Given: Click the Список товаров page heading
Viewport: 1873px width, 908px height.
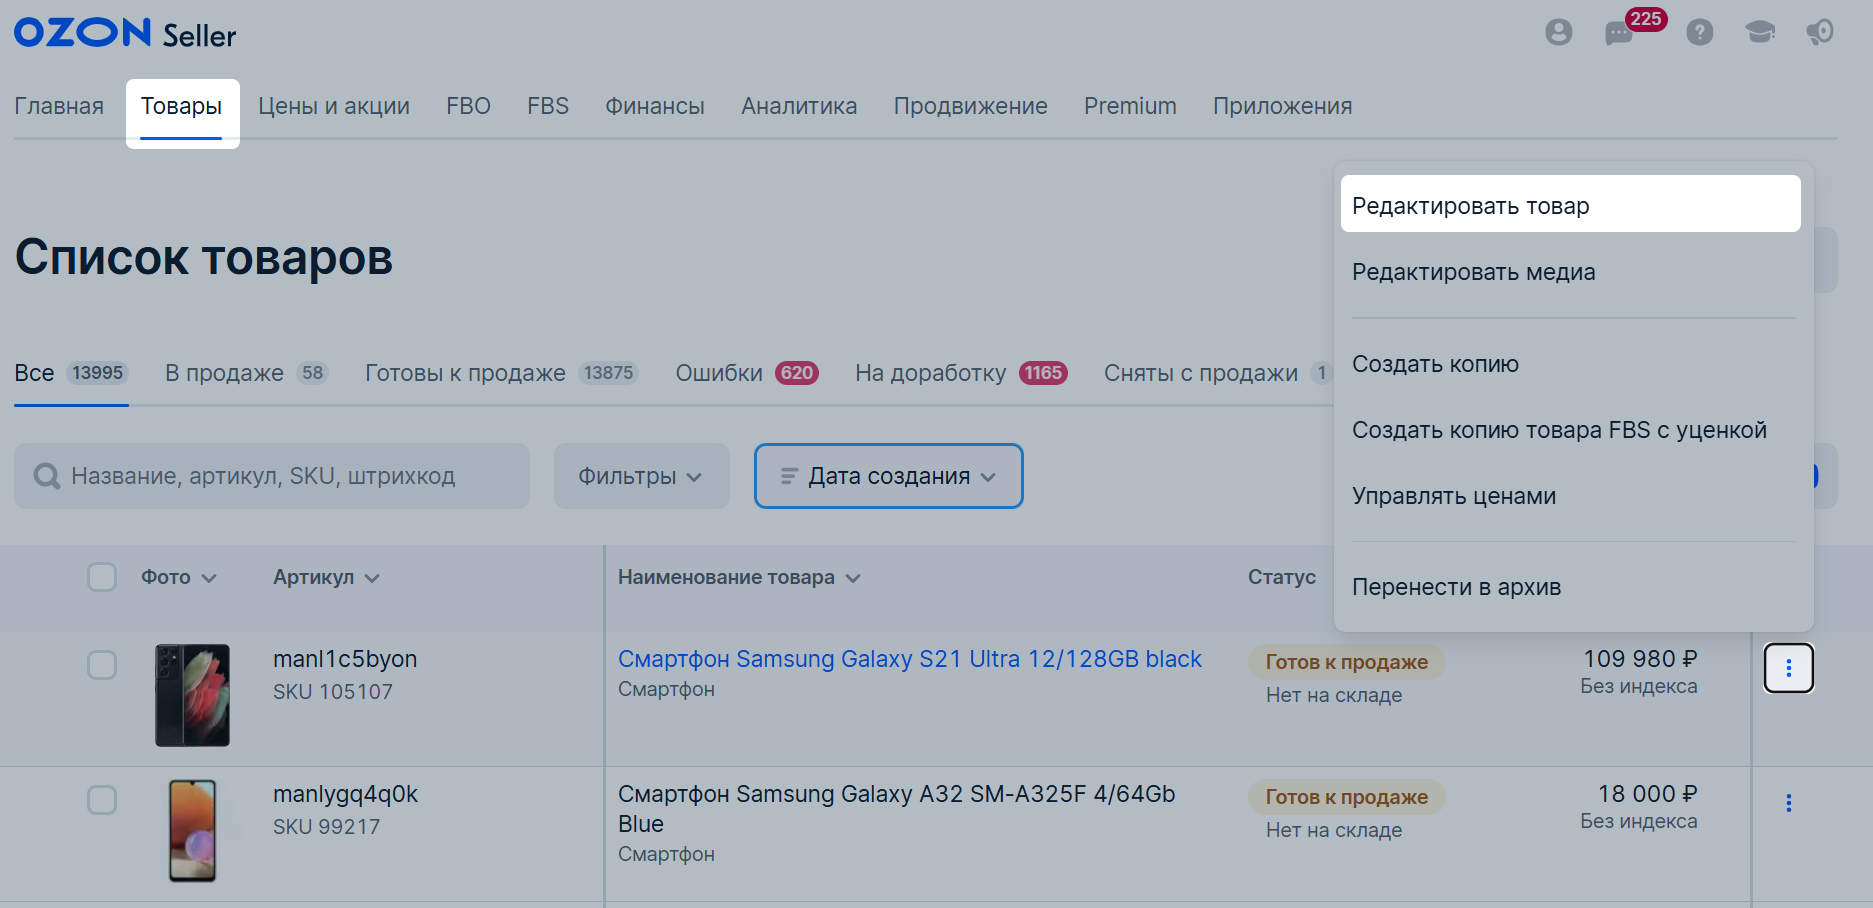Looking at the screenshot, I should [x=204, y=258].
